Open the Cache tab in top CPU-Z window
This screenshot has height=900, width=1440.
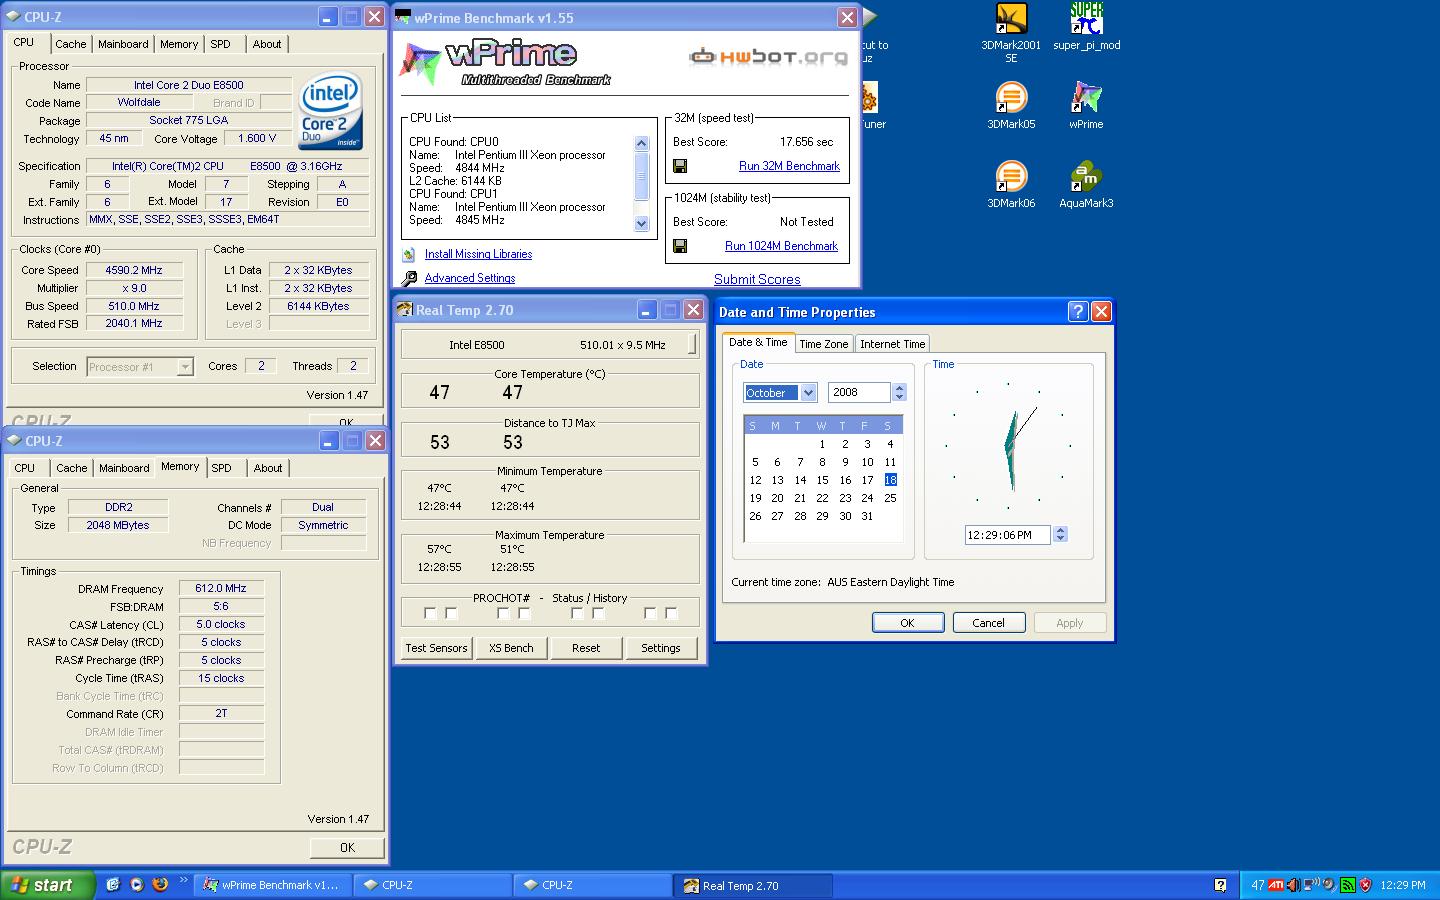point(70,44)
